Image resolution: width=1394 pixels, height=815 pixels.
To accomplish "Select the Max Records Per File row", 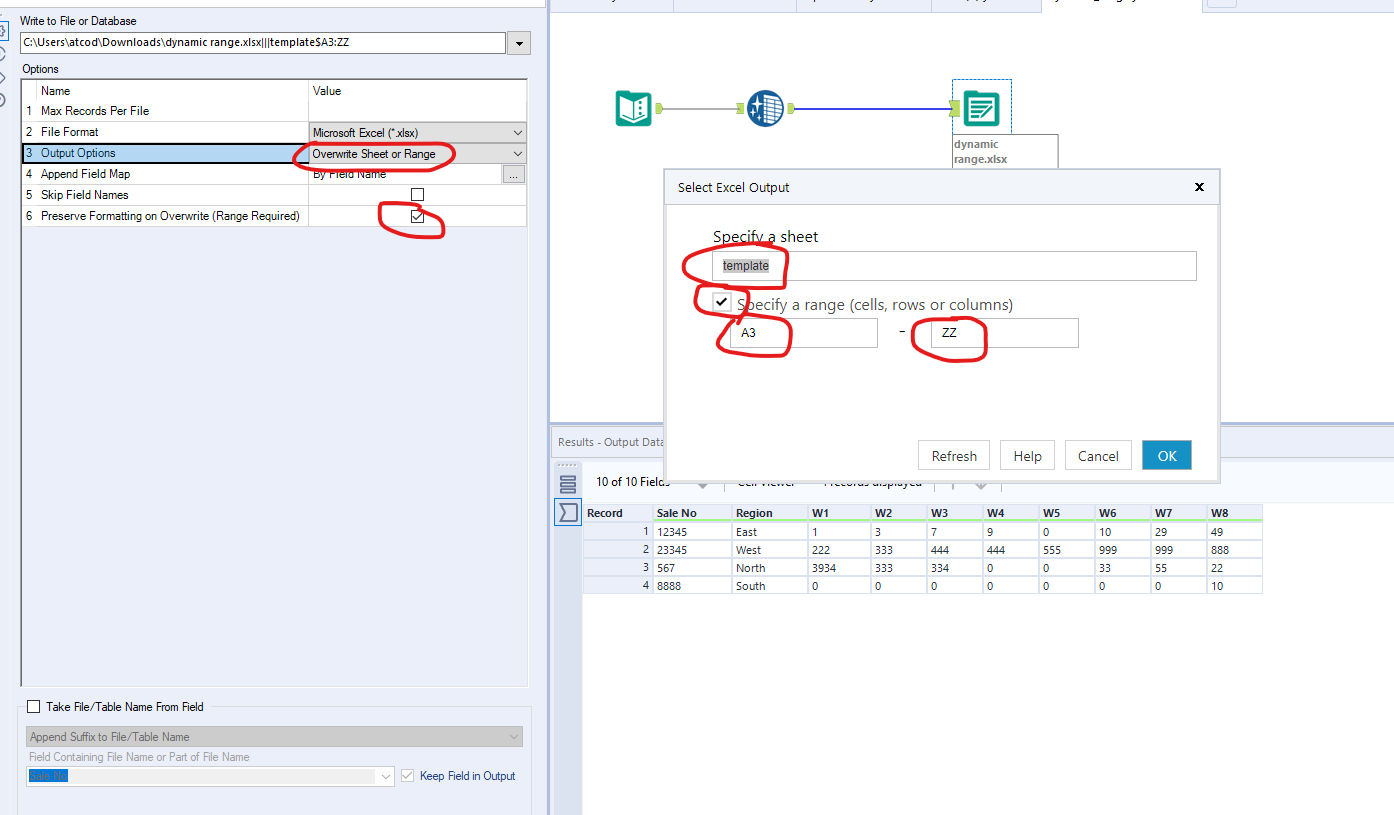I will click(x=274, y=111).
